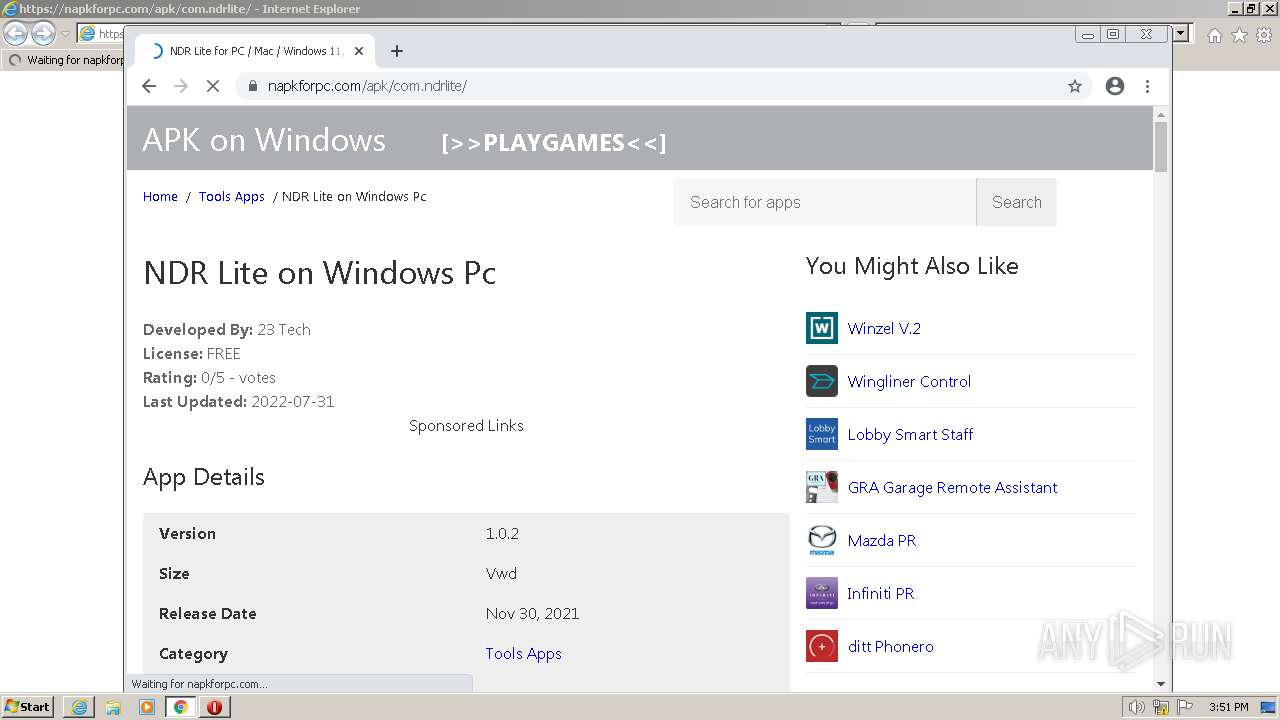The image size is (1280, 720).
Task: Open the Lobby Smart Staff app icon
Action: [x=822, y=434]
